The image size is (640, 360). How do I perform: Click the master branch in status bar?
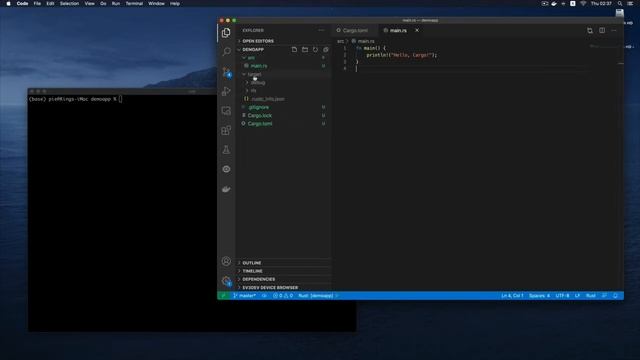(x=244, y=296)
